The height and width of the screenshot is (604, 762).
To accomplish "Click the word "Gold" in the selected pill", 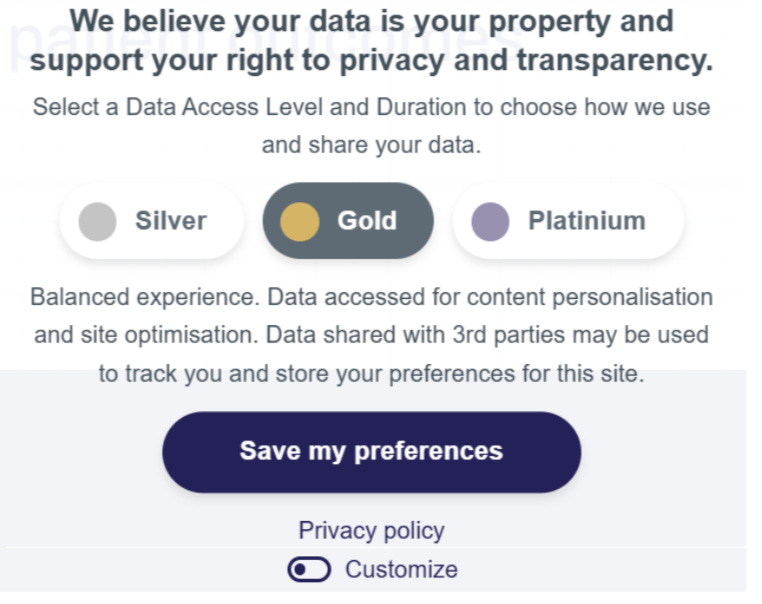I will click(367, 221).
